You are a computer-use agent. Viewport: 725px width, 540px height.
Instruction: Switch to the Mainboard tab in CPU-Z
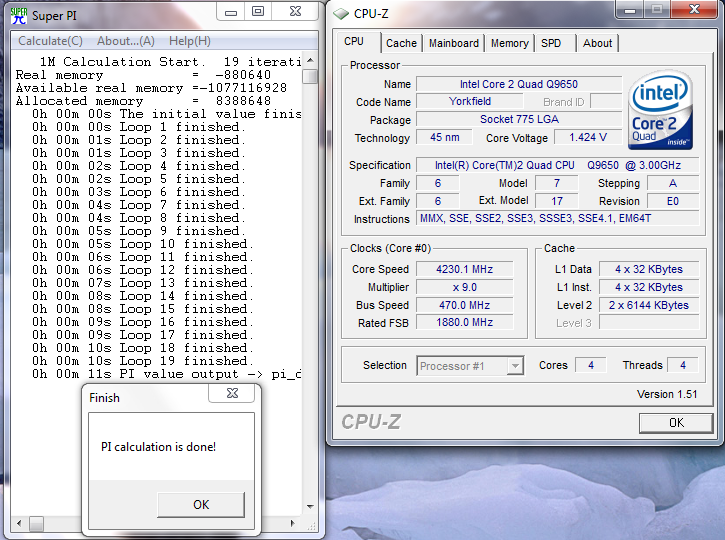pos(454,43)
